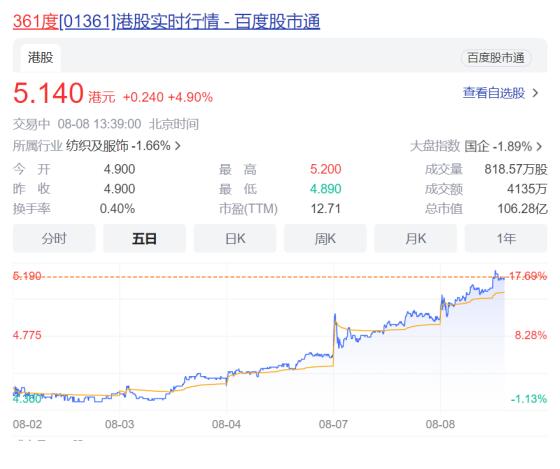Click the 成交额 value 4135万

pyautogui.click(x=527, y=189)
